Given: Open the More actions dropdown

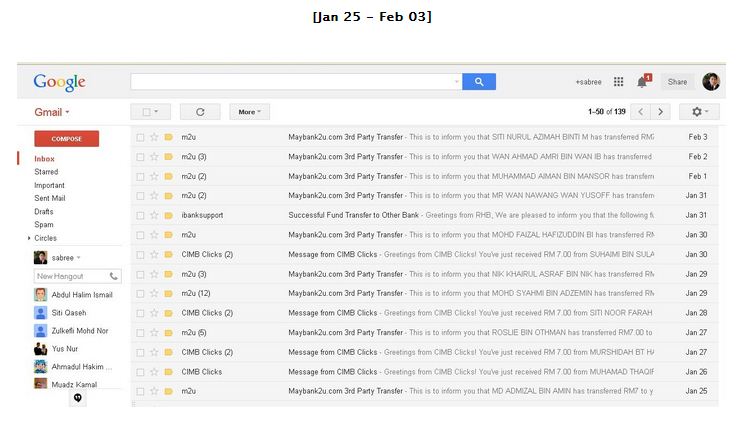Looking at the screenshot, I should pos(249,112).
